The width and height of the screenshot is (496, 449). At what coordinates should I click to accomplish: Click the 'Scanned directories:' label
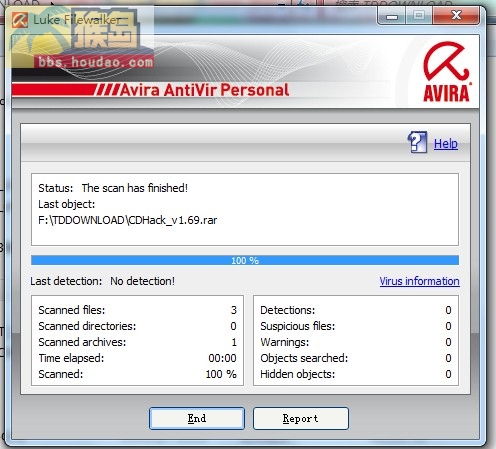tap(87, 326)
